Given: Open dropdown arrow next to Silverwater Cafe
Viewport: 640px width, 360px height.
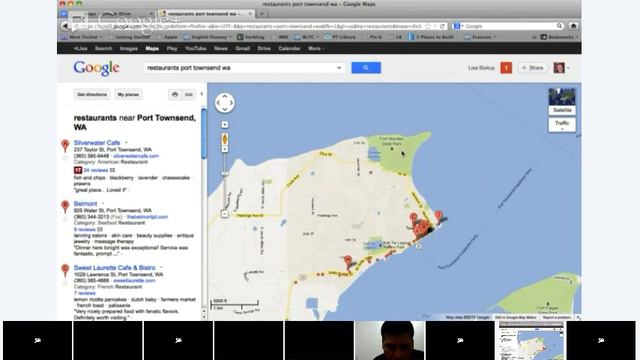Looking at the screenshot, I should point(126,143).
